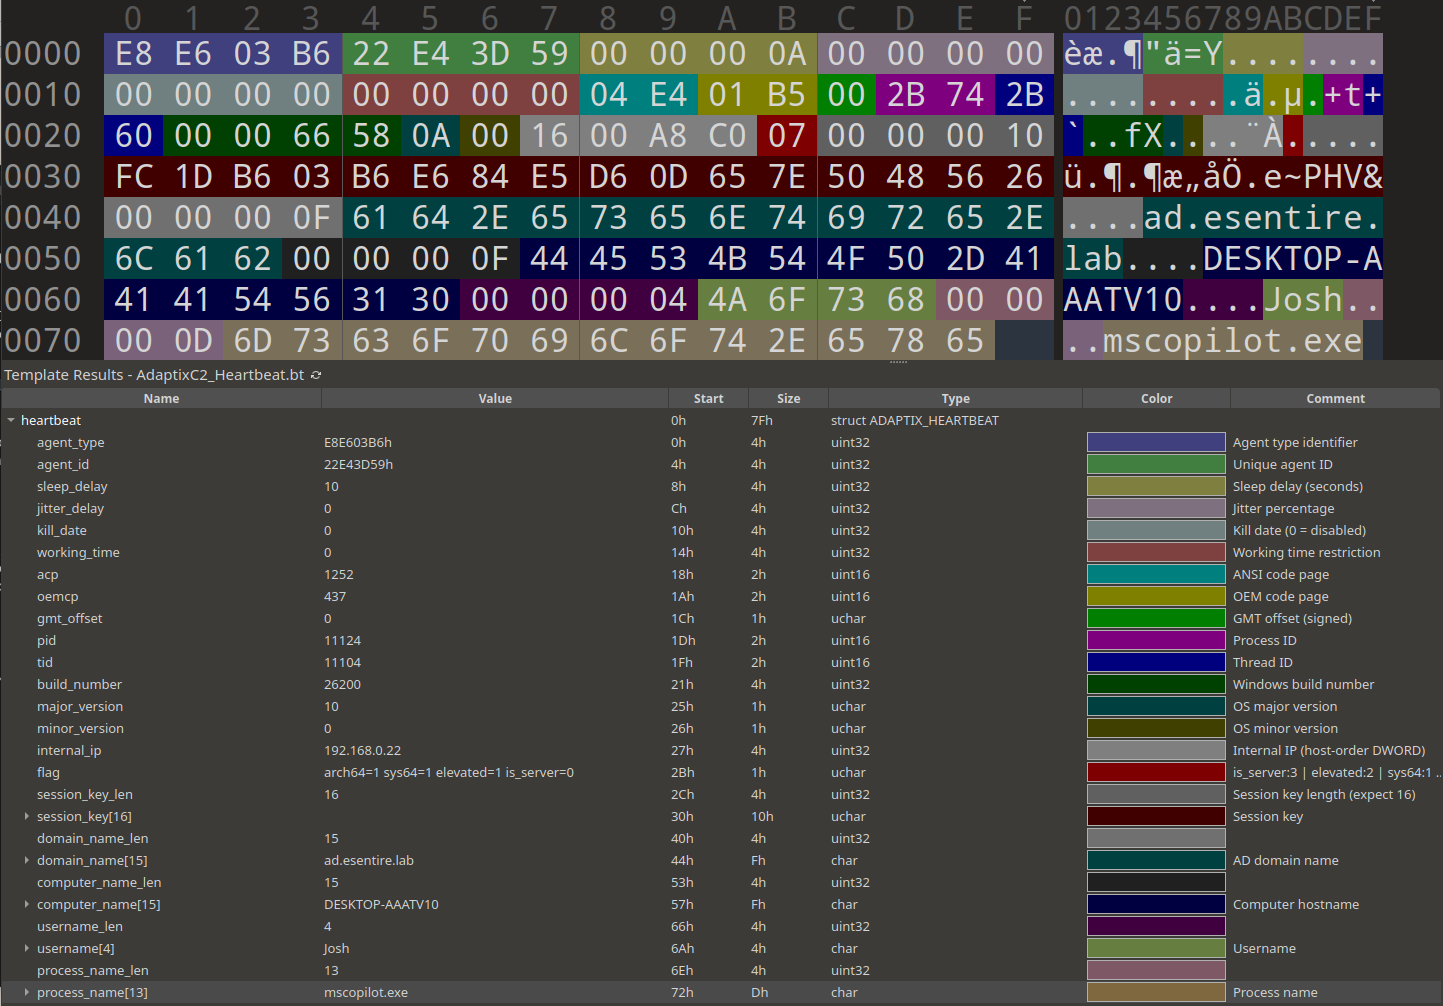The image size is (1443, 1006).
Task: Select the value 'ad.esentire.lab' in results table
Action: coord(369,861)
